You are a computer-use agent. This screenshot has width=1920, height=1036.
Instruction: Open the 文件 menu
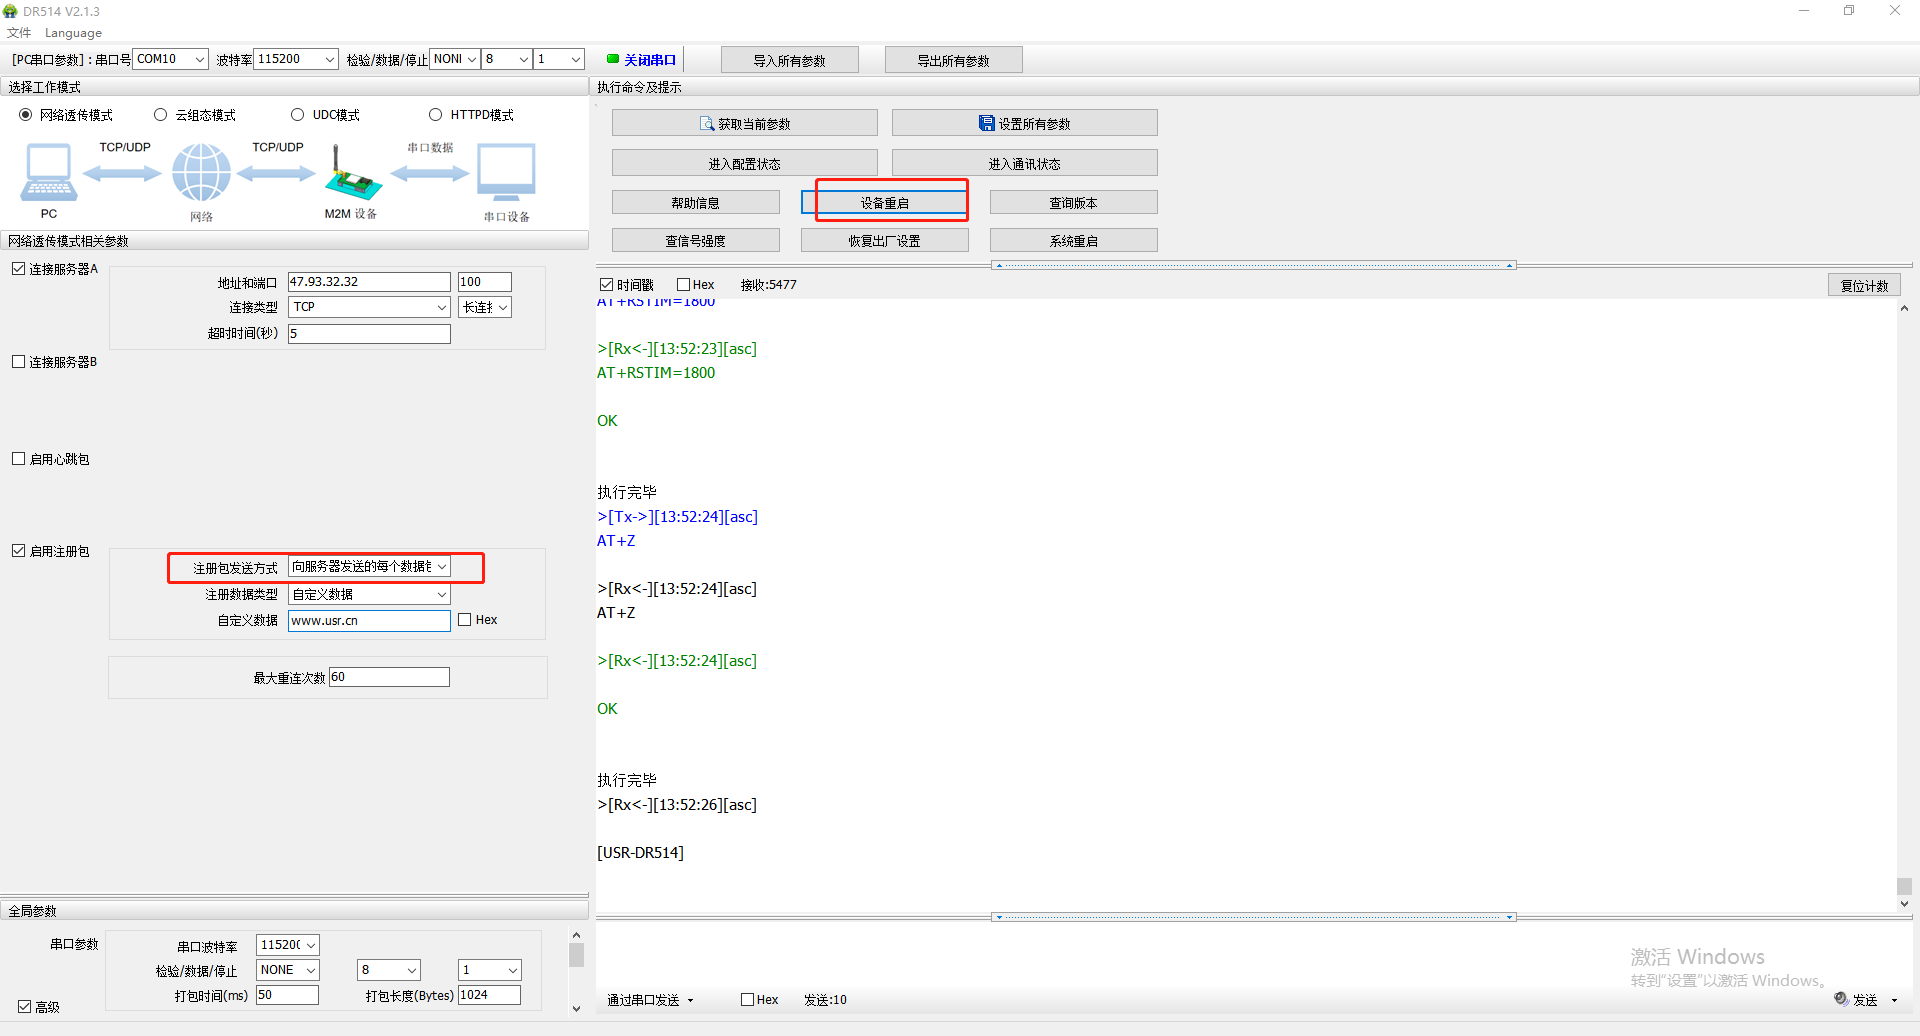pyautogui.click(x=19, y=33)
